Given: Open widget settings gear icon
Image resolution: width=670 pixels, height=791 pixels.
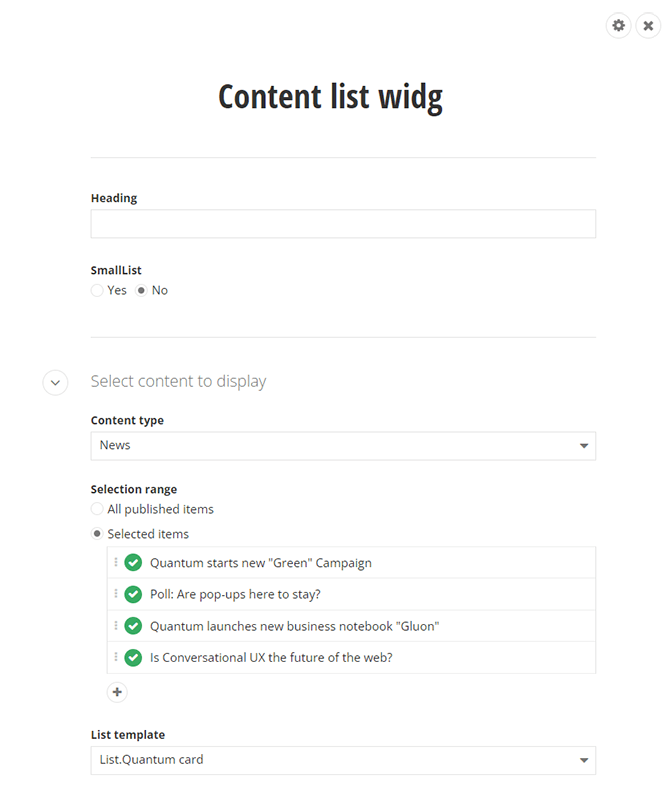Looking at the screenshot, I should (x=618, y=26).
